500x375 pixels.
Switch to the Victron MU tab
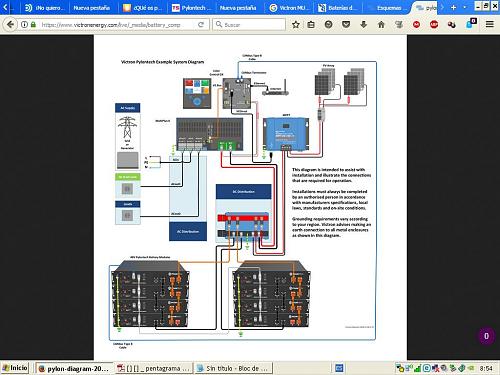289,8
